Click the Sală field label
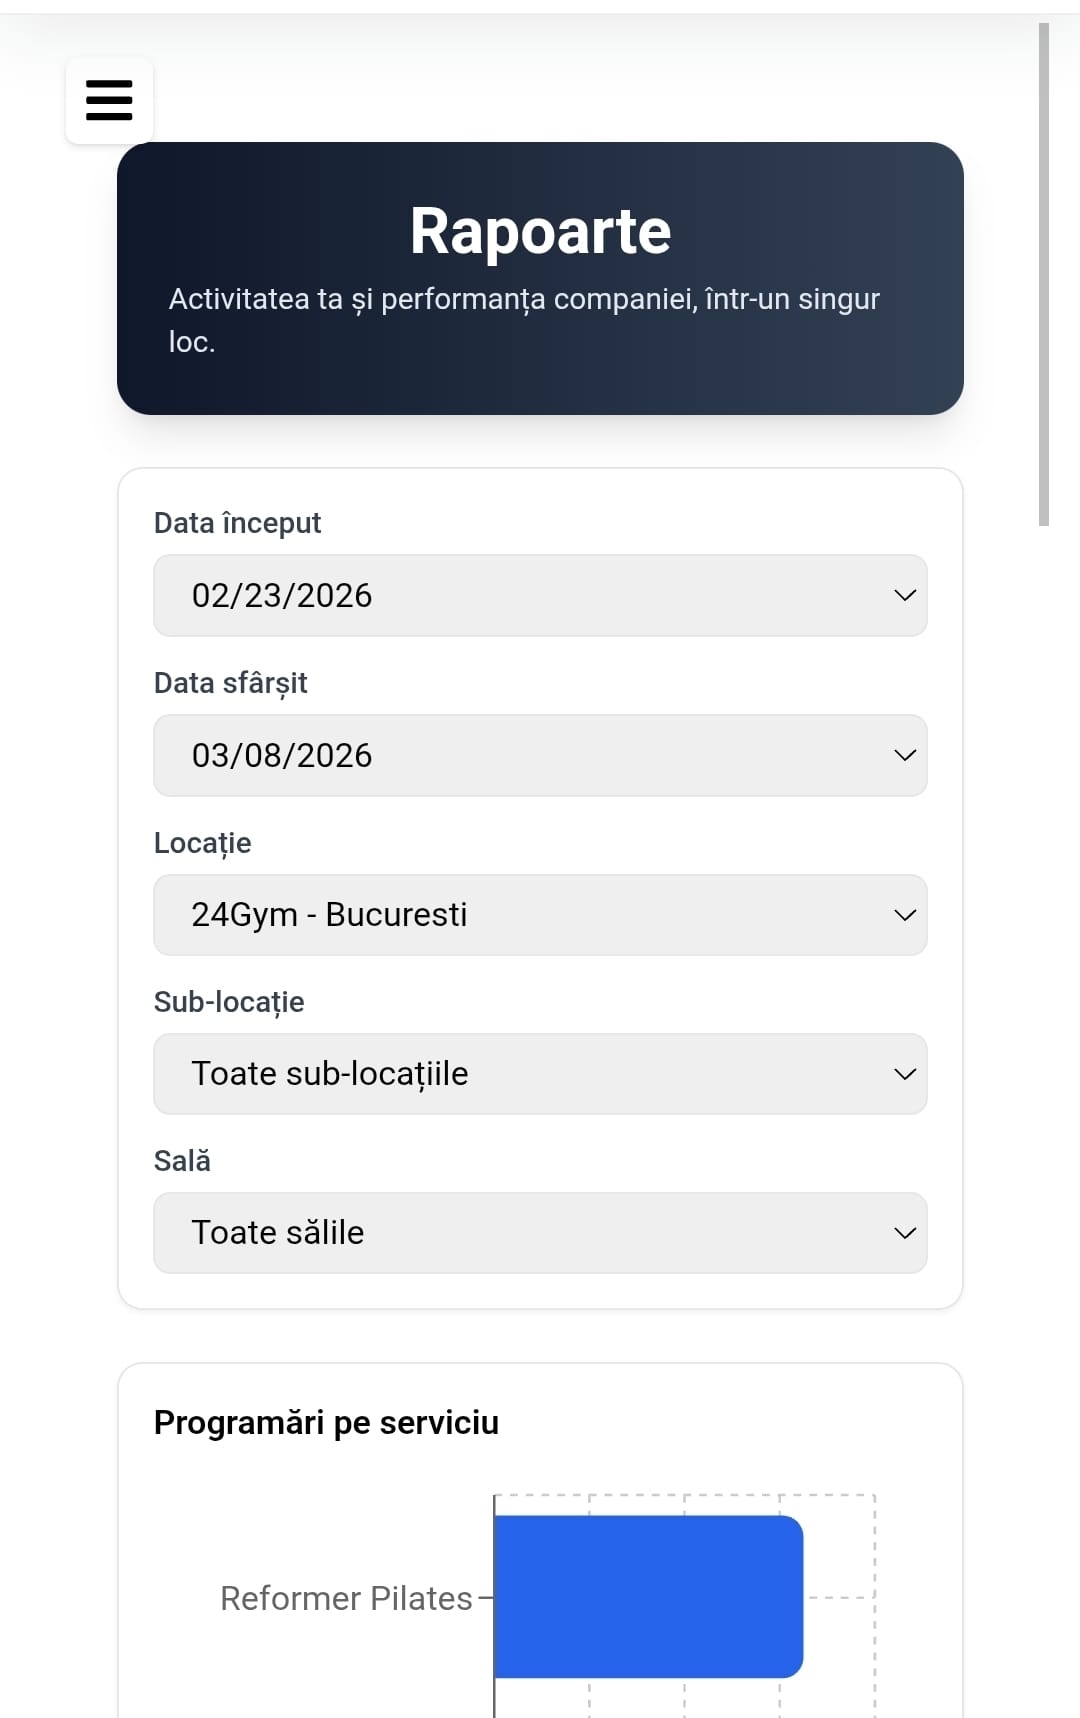The height and width of the screenshot is (1718, 1080). pos(182,1161)
